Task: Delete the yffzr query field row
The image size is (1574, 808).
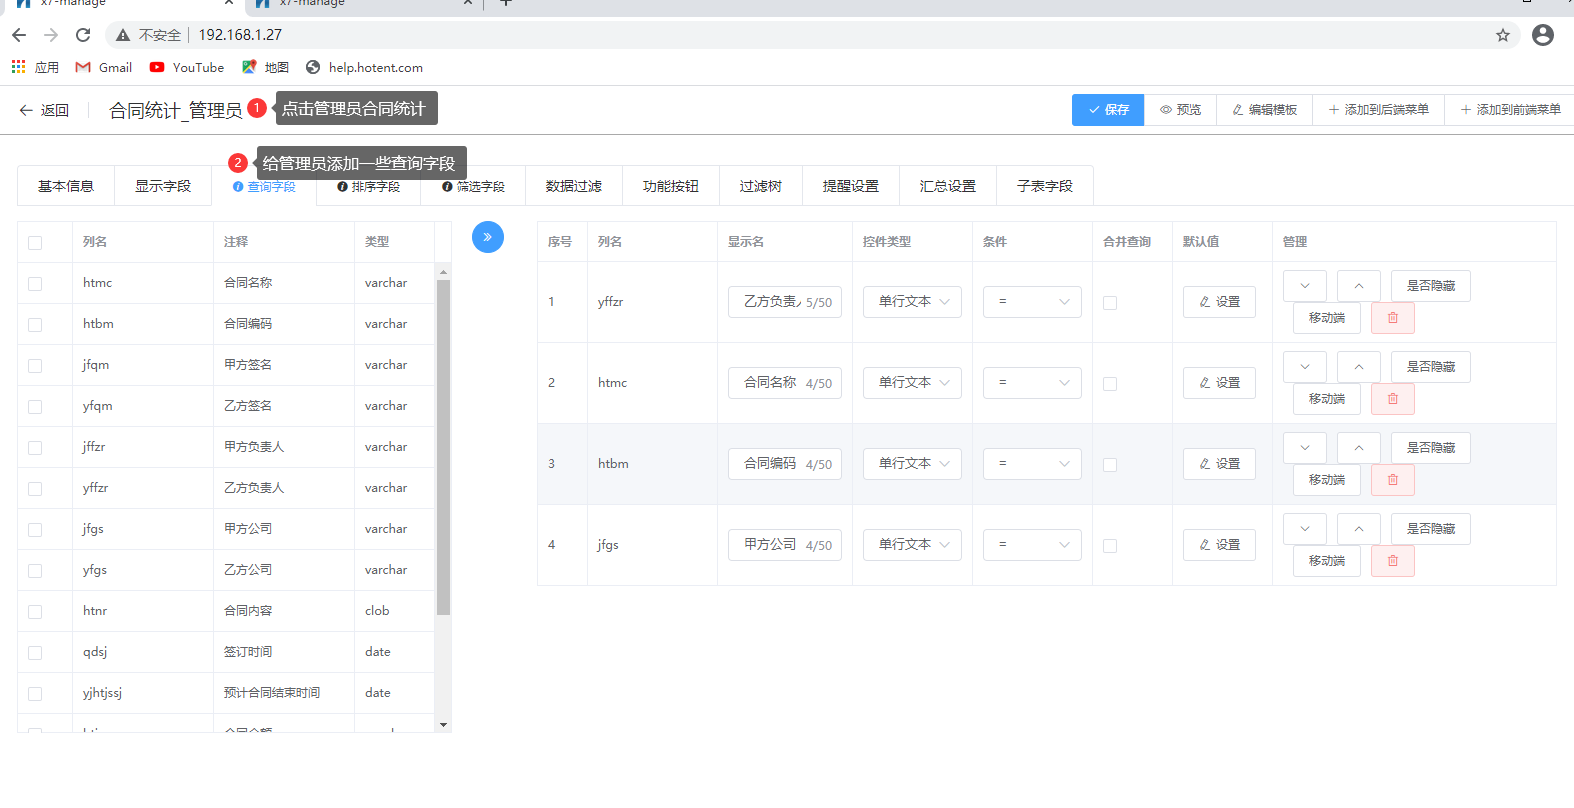Action: coord(1392,318)
